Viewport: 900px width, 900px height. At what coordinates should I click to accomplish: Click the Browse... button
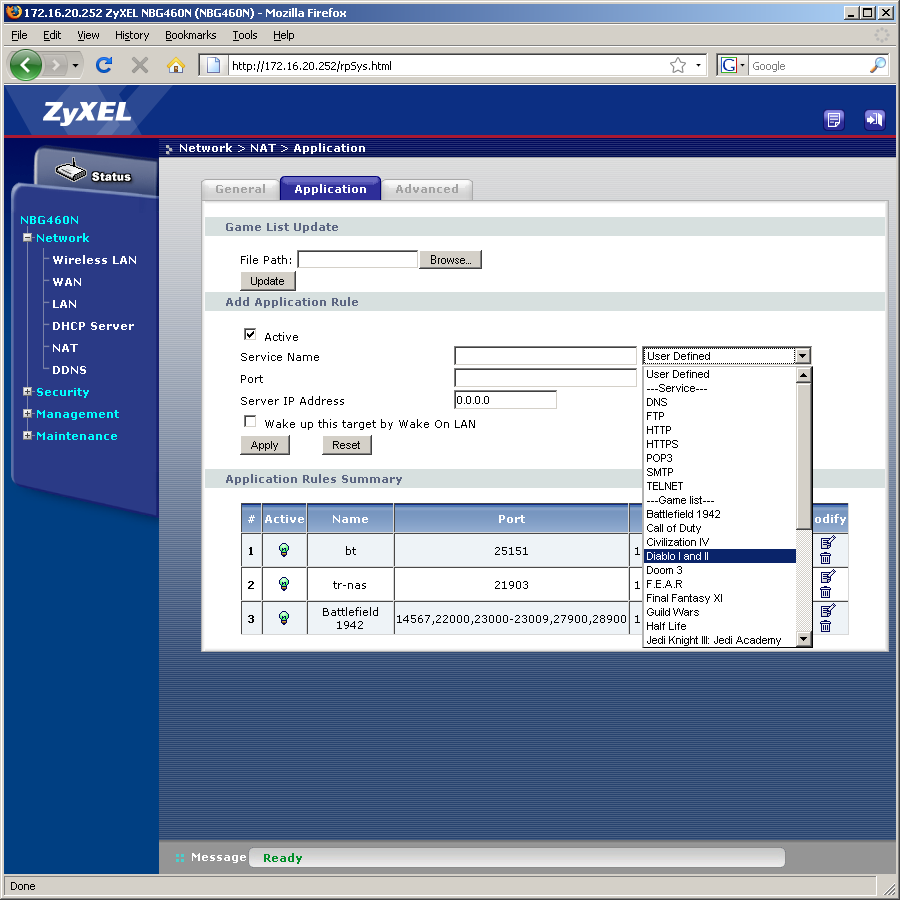(x=451, y=259)
